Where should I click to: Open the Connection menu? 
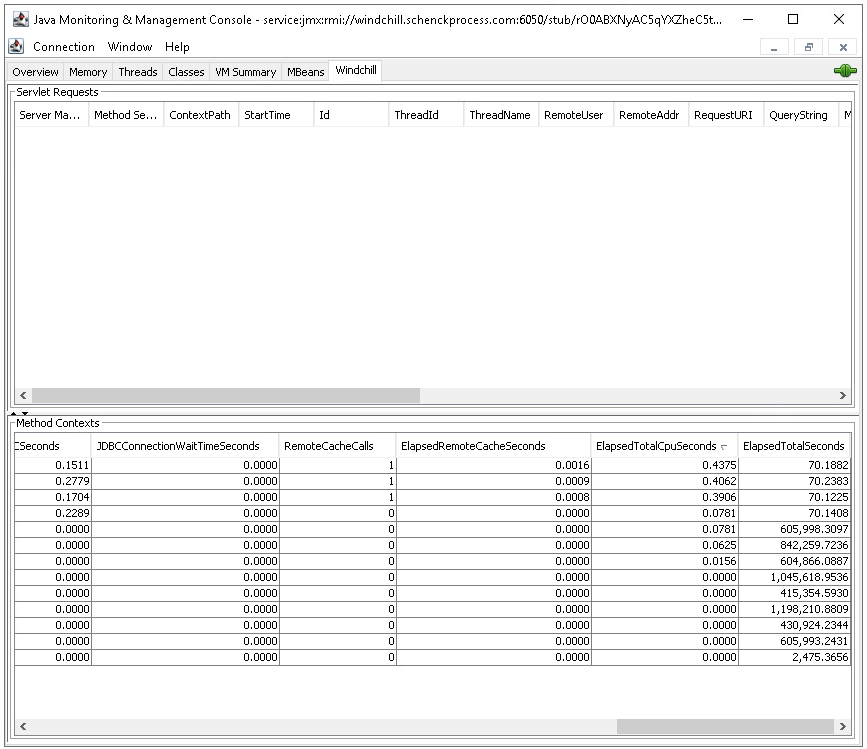[x=64, y=47]
